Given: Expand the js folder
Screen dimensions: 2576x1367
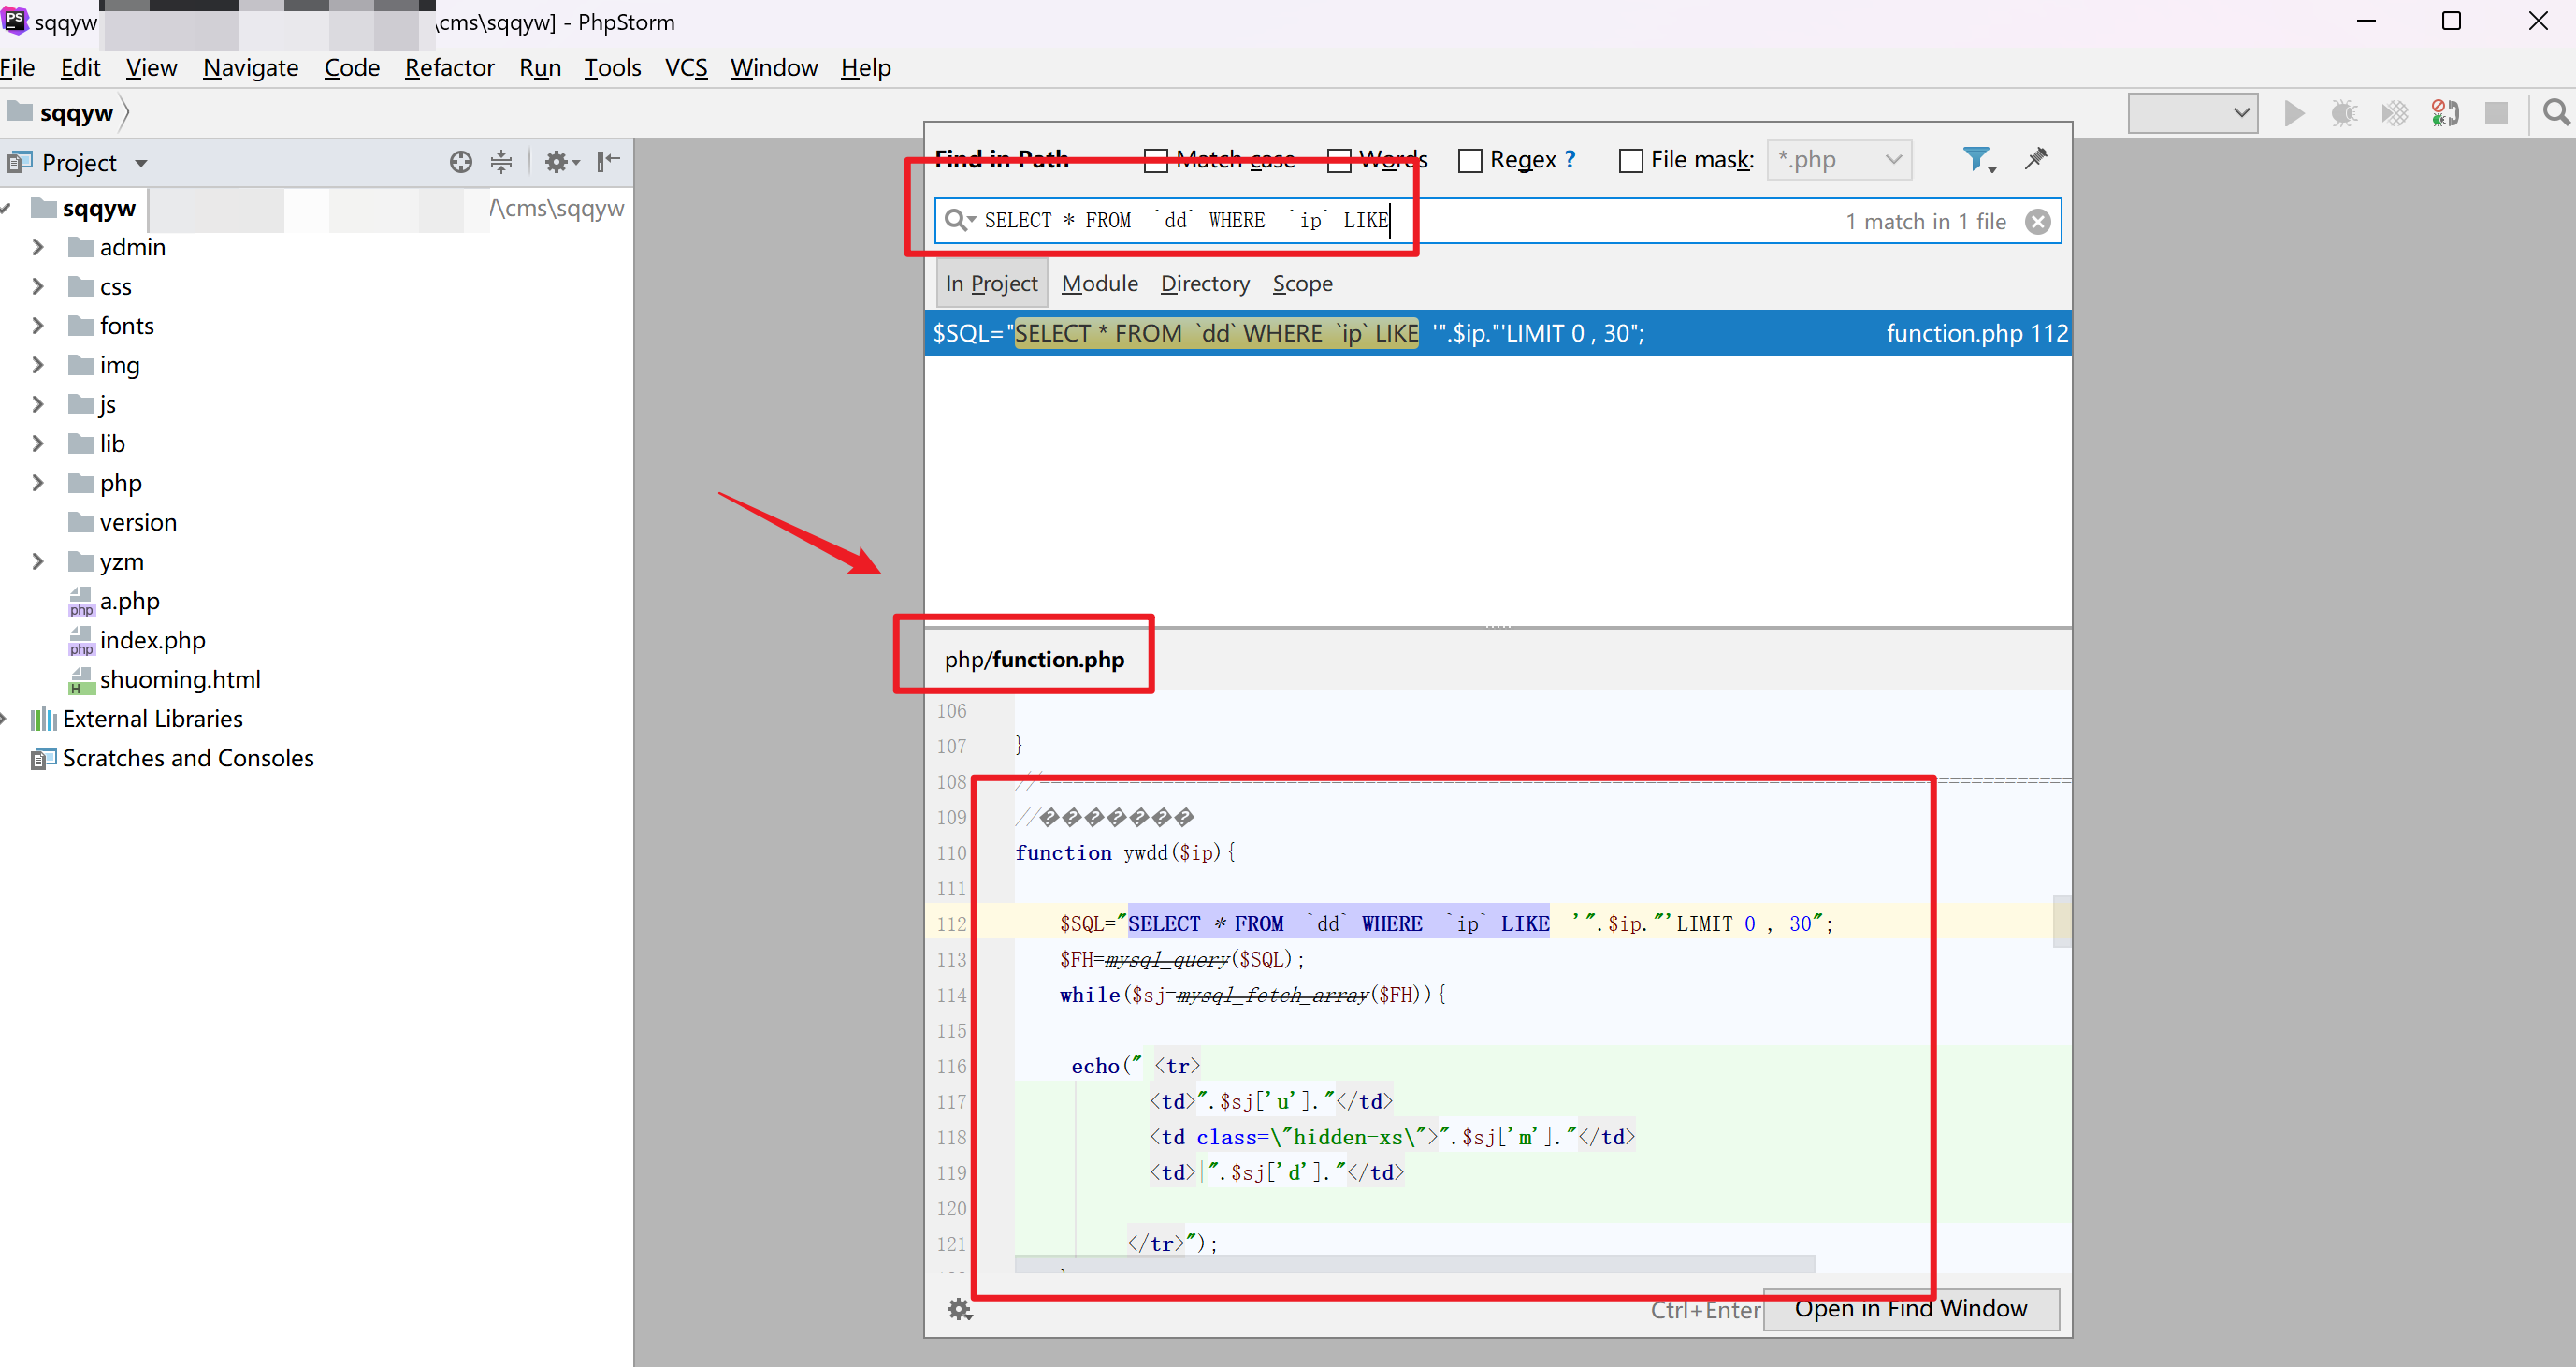Looking at the screenshot, I should coord(38,404).
